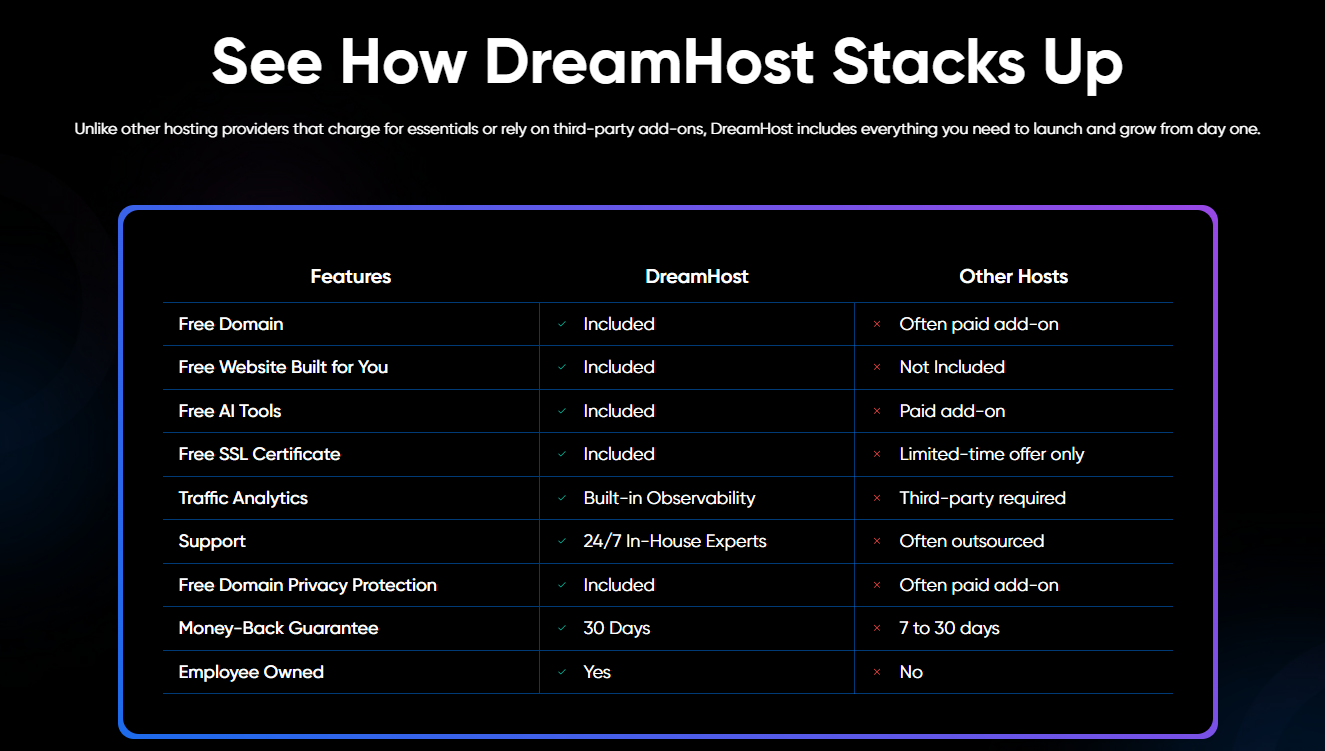Select the checkmark beside 30 Days guarantee
1325x751 pixels.
coord(563,628)
